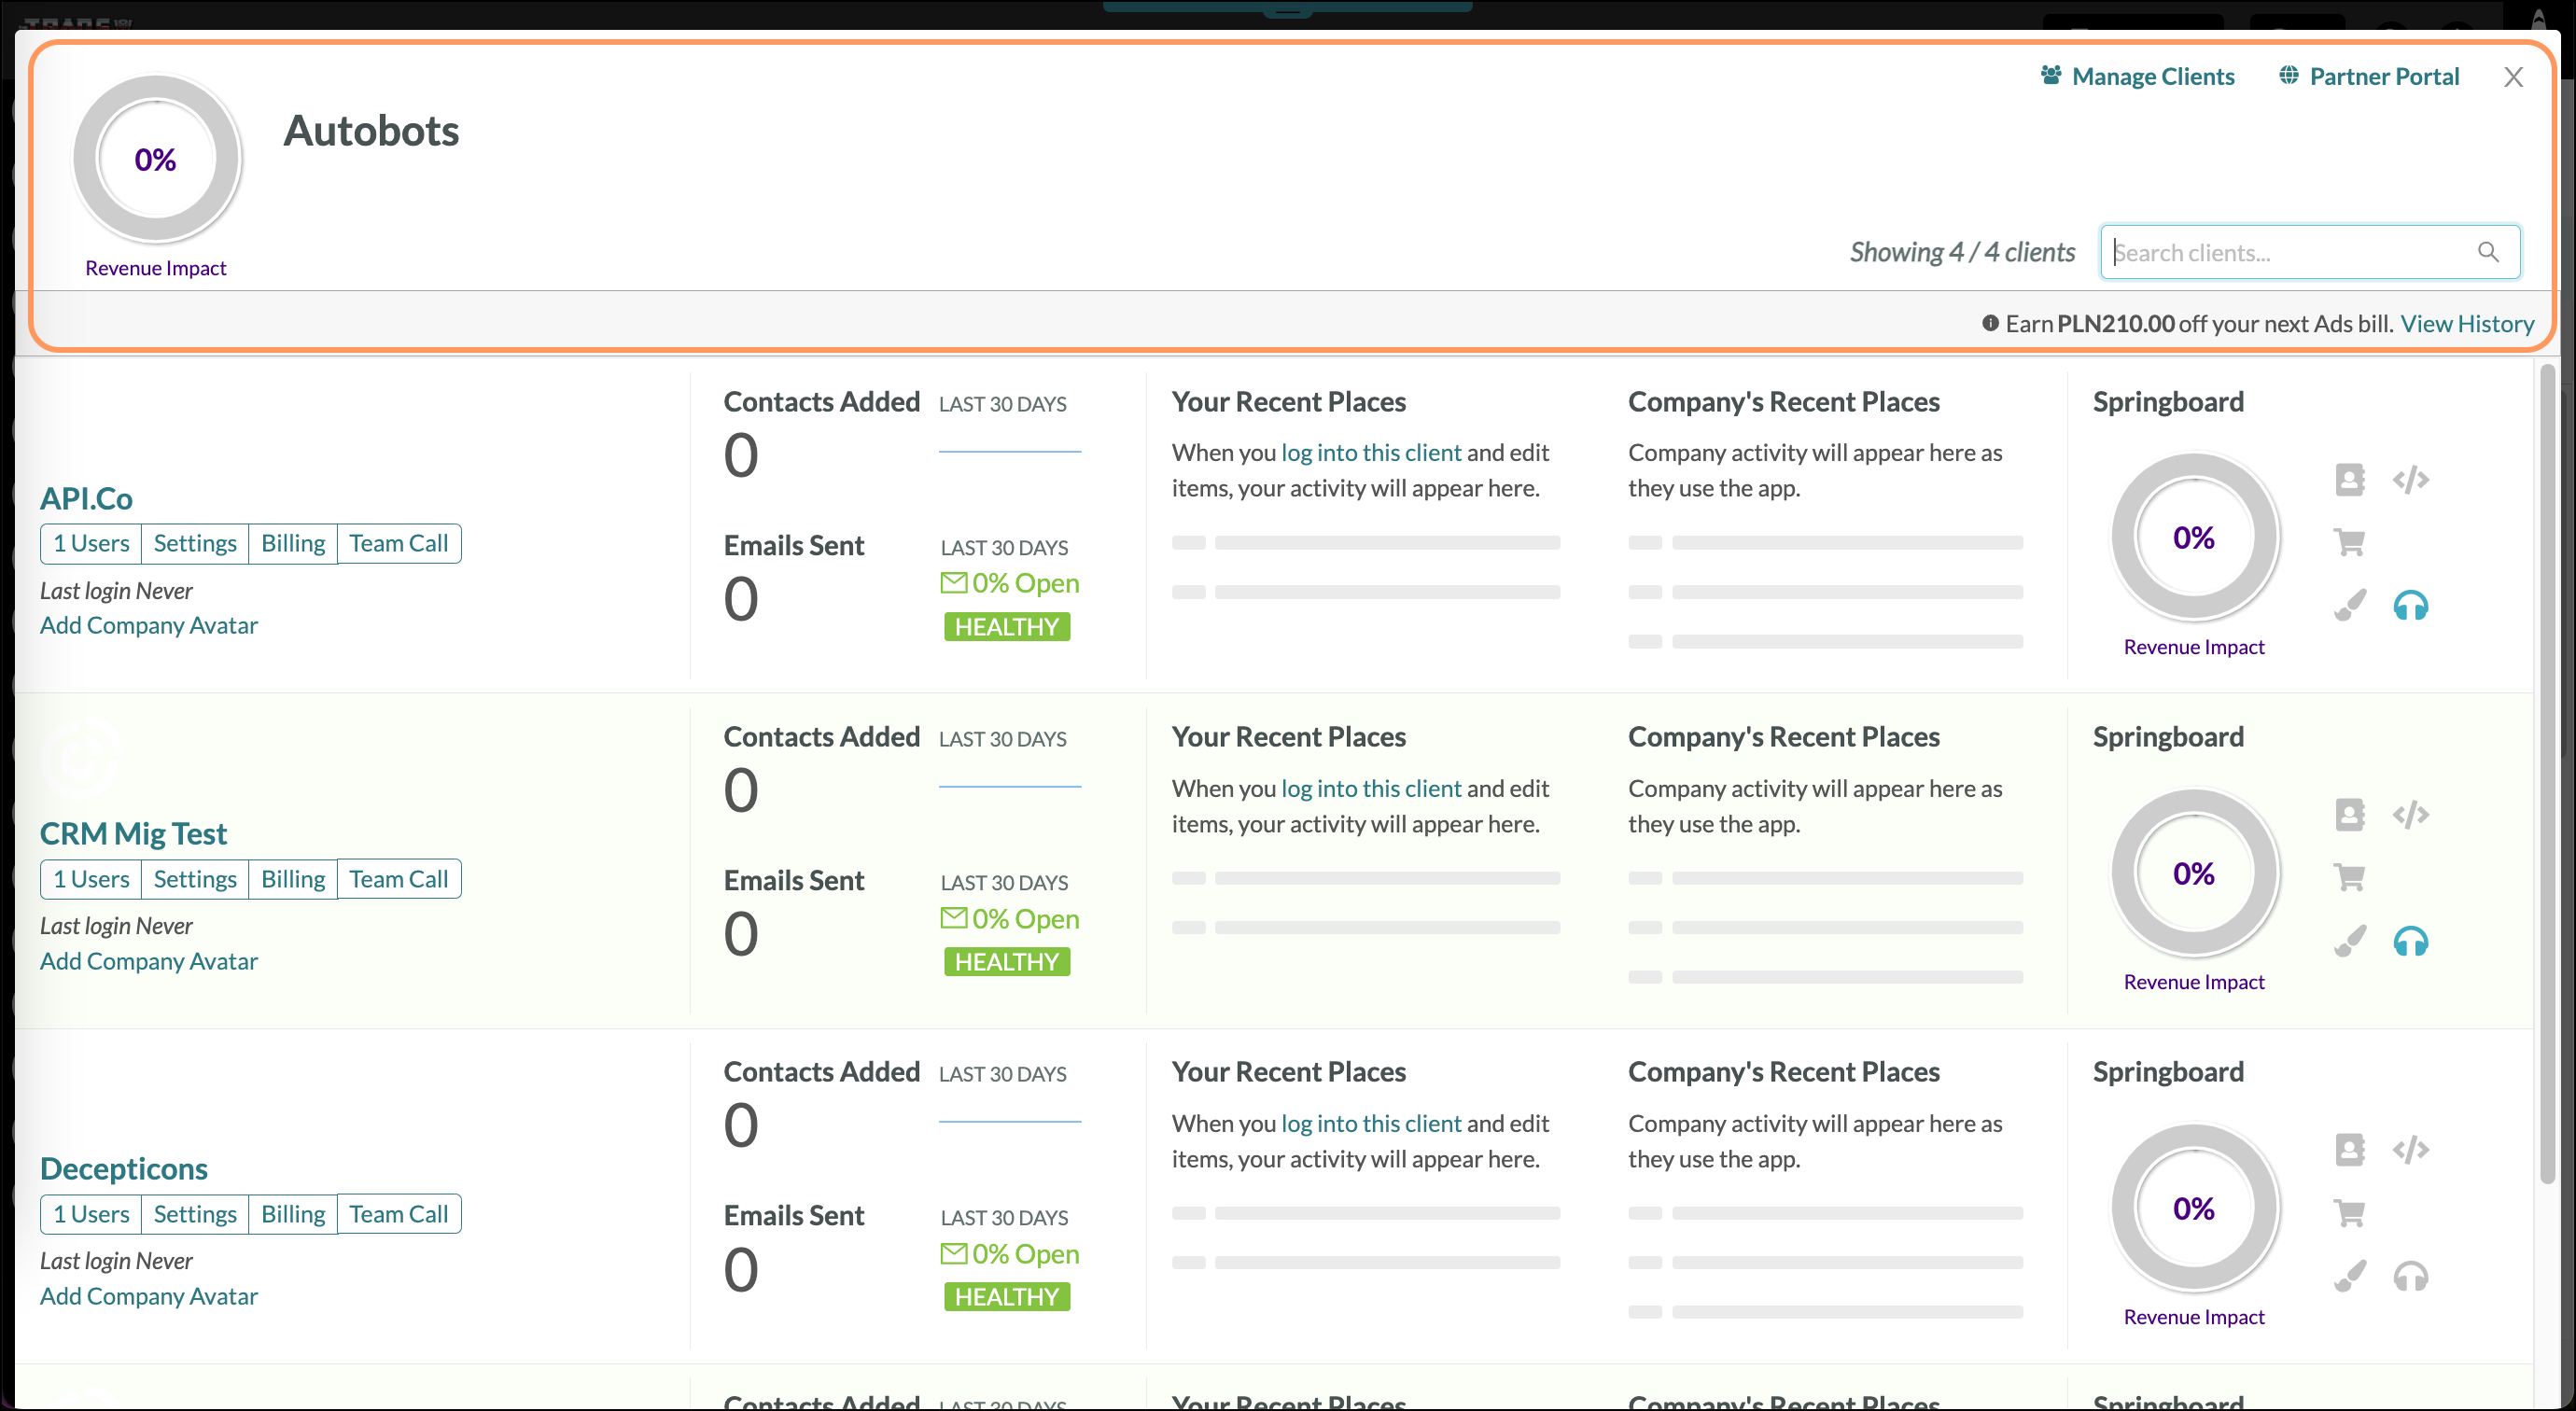Click the client list vertical scrollbar

pos(2547,774)
